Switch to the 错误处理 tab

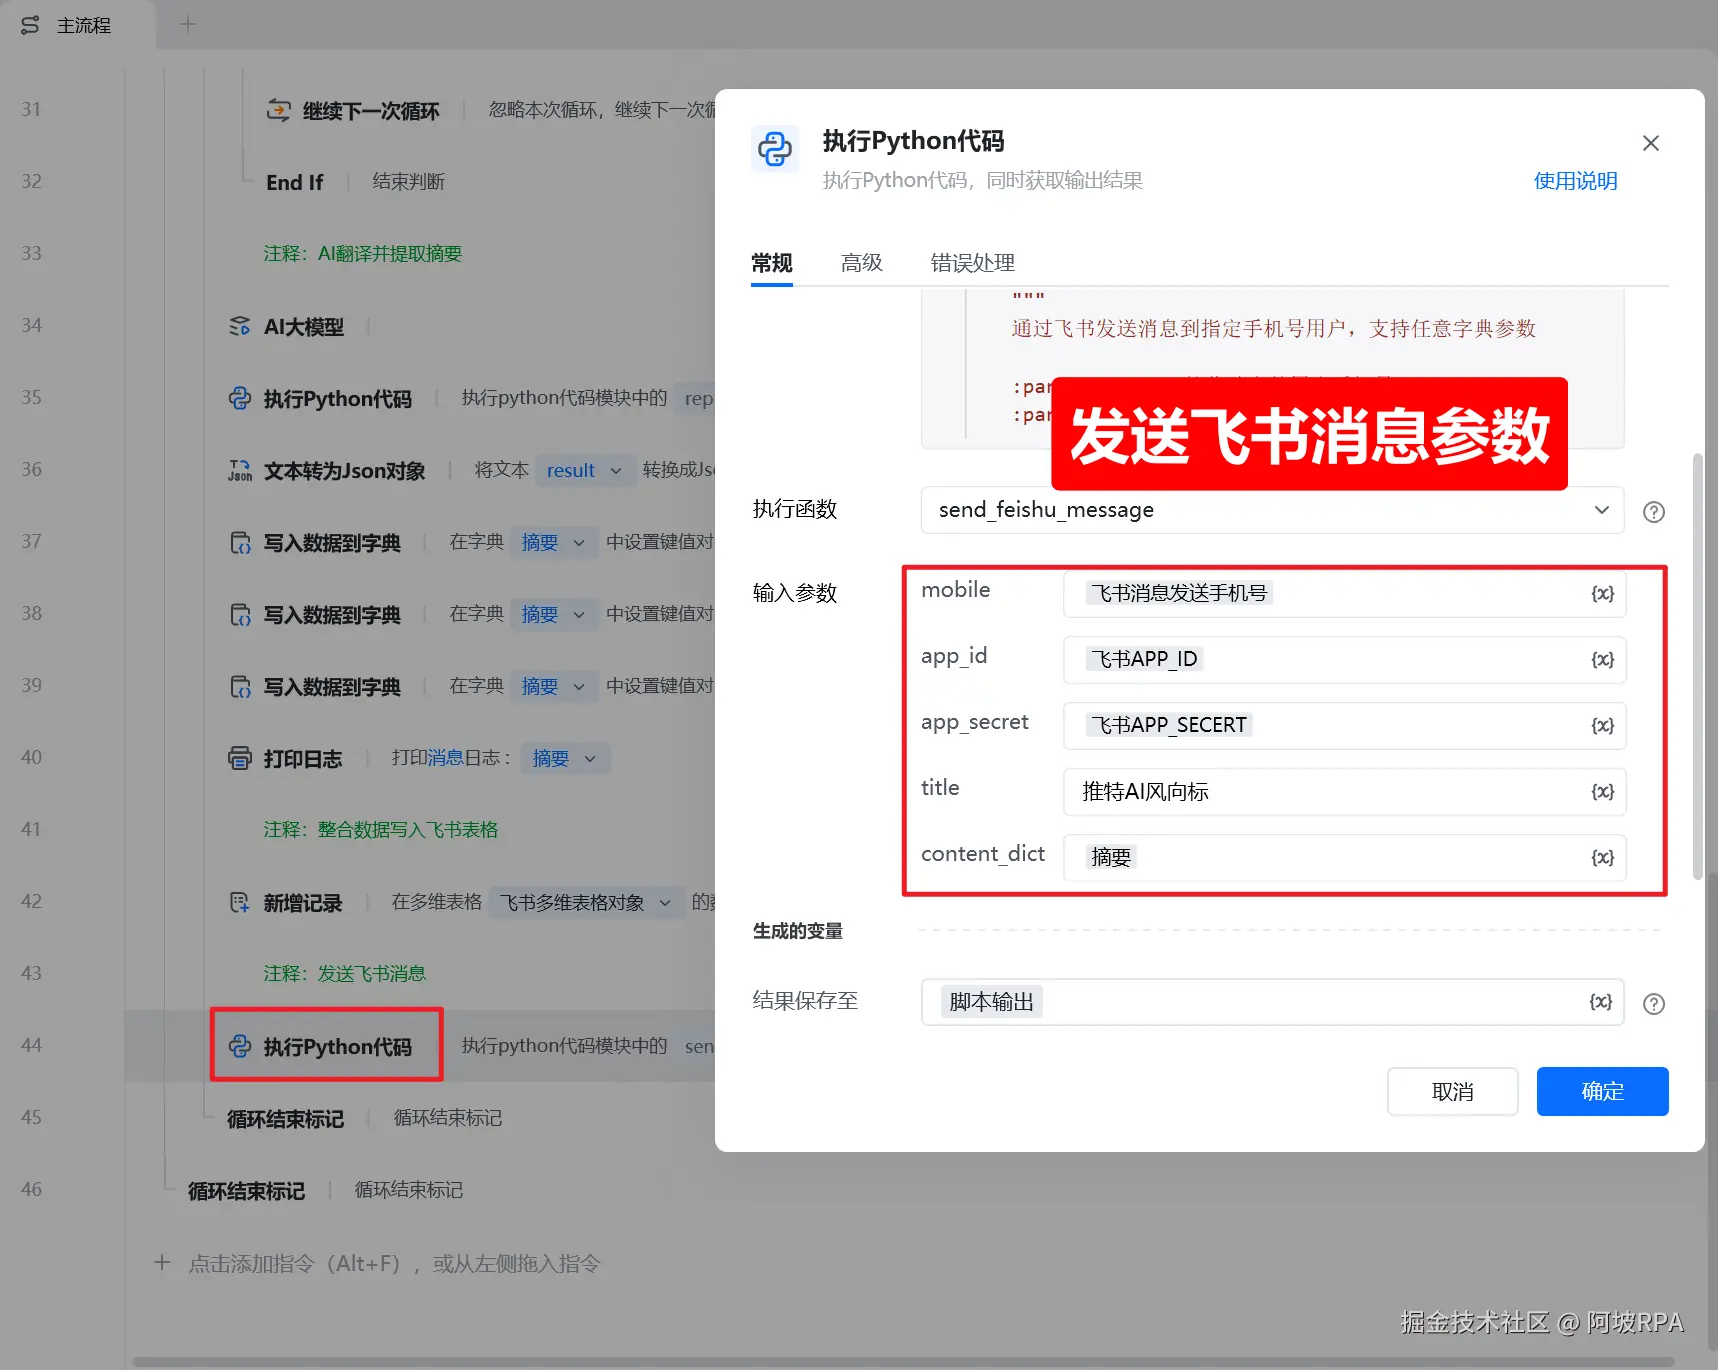tap(973, 263)
